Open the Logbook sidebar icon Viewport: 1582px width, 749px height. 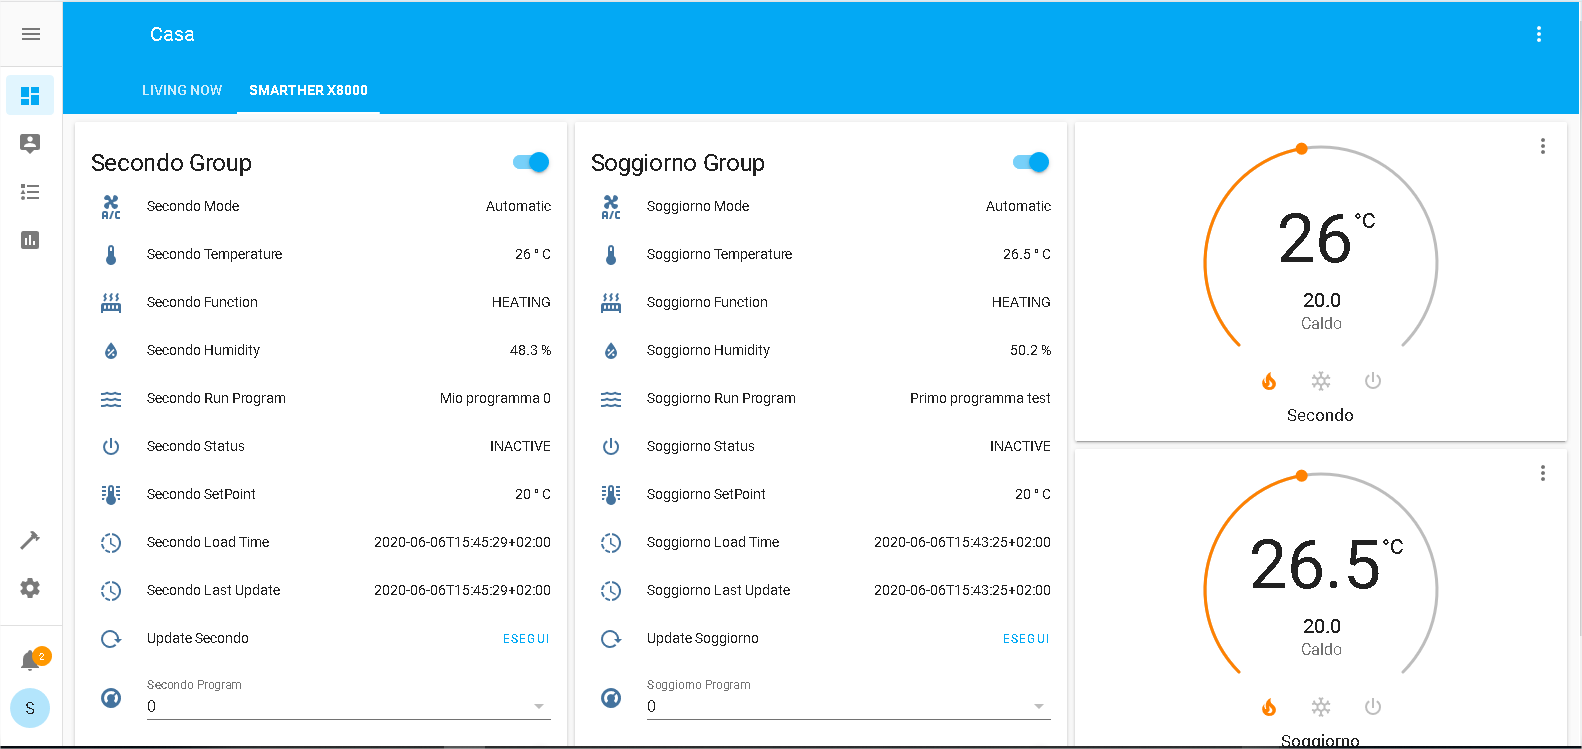(x=30, y=191)
